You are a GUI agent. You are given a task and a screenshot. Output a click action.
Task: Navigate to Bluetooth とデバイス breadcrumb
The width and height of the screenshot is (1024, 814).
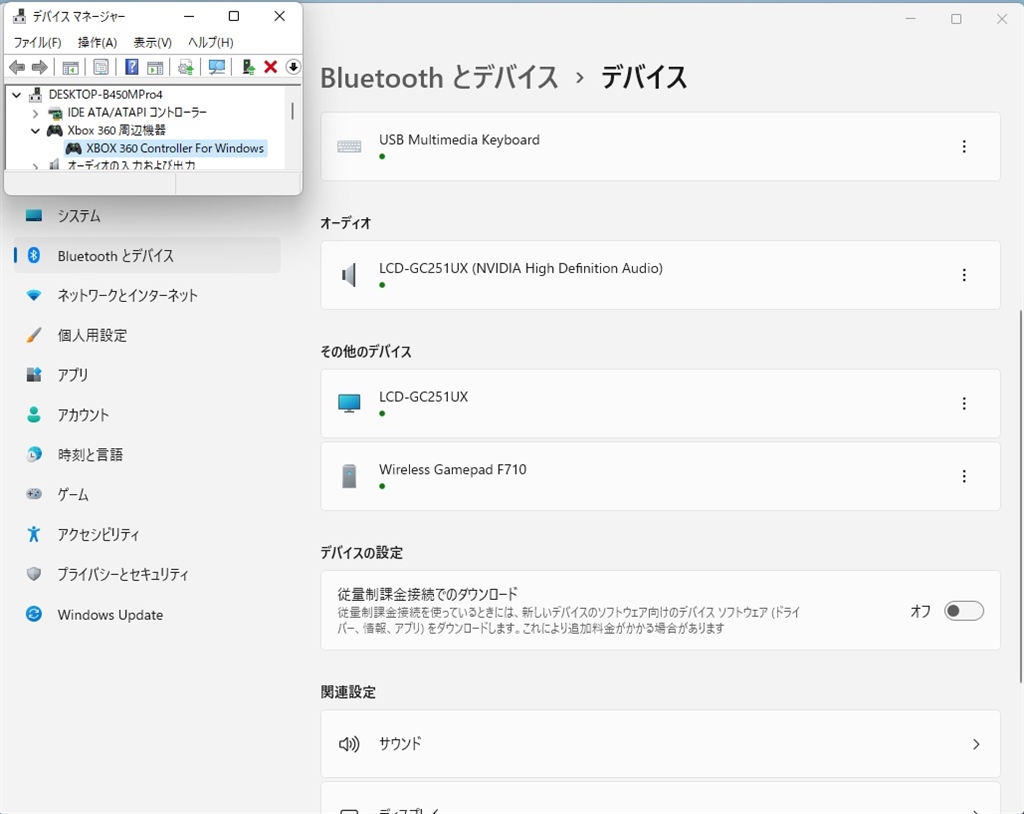click(440, 78)
